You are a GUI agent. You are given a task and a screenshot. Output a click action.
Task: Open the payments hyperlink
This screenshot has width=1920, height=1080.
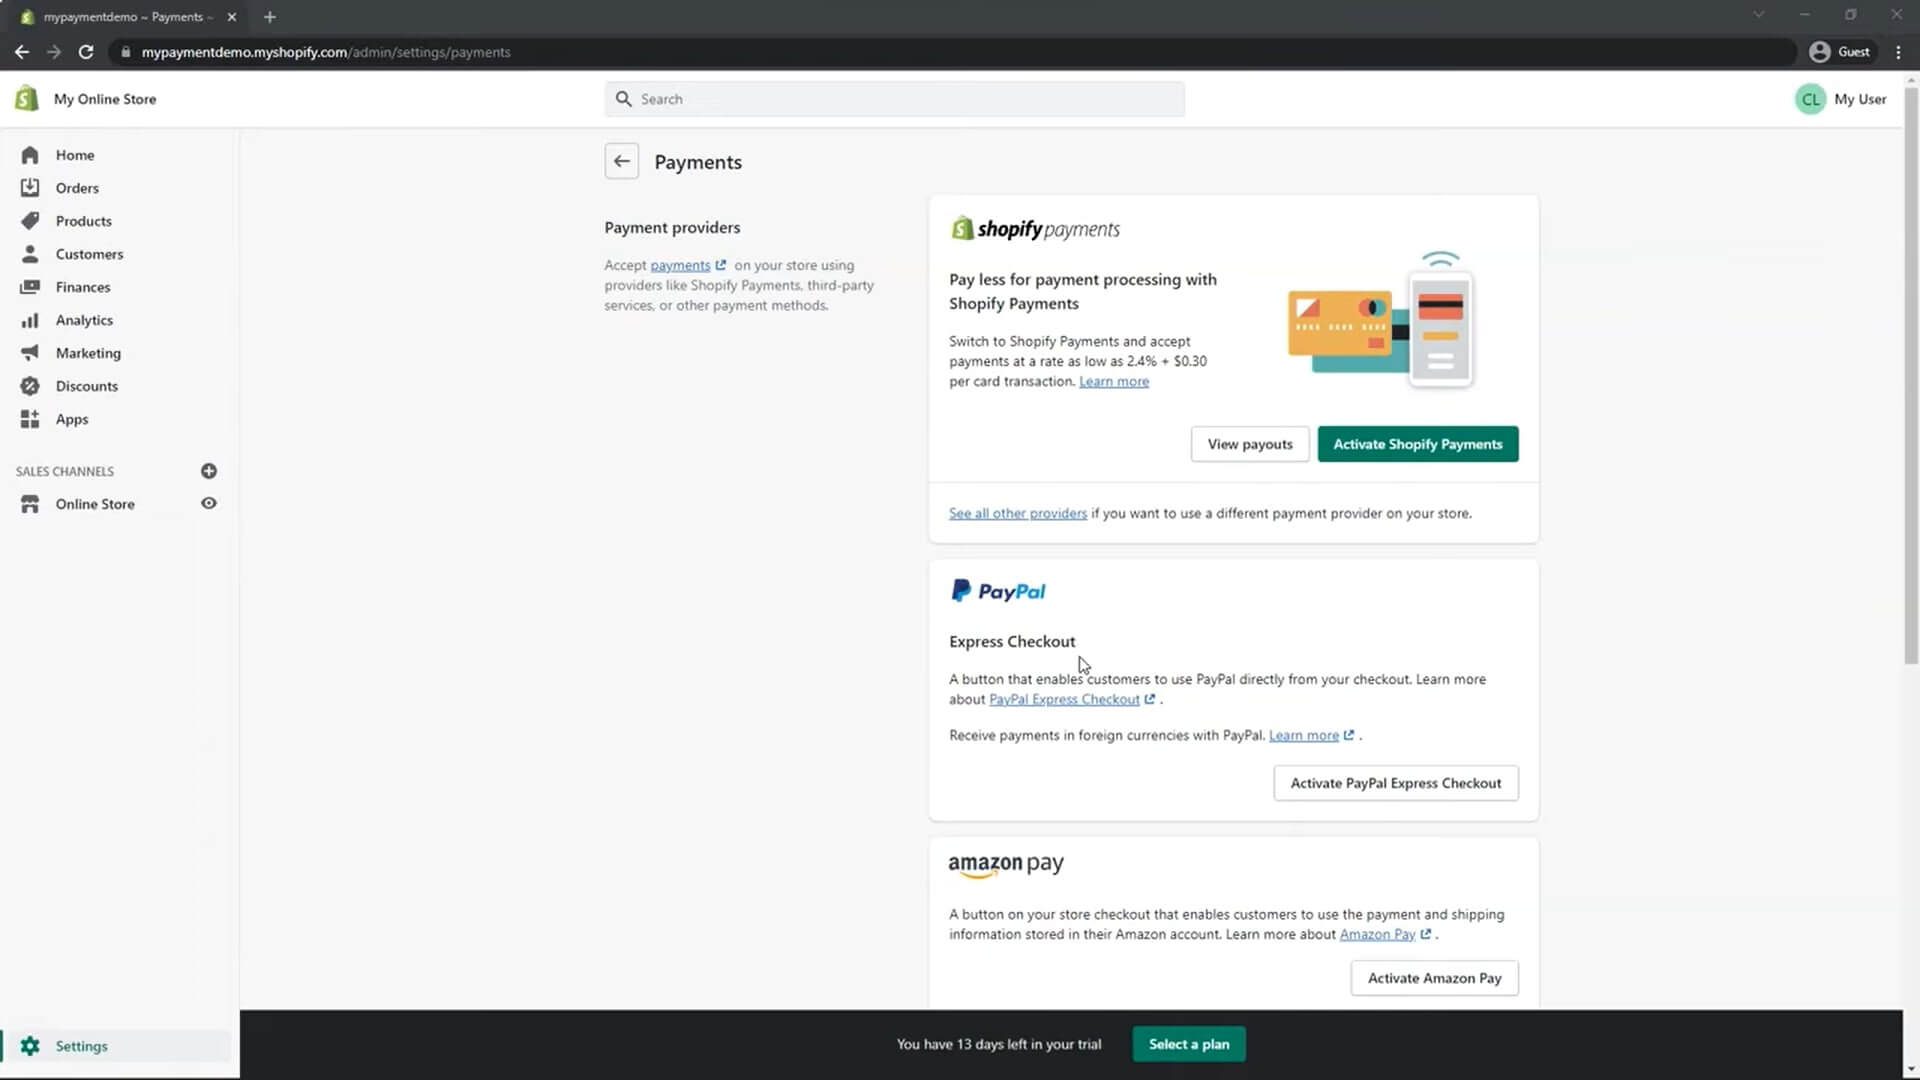(679, 264)
